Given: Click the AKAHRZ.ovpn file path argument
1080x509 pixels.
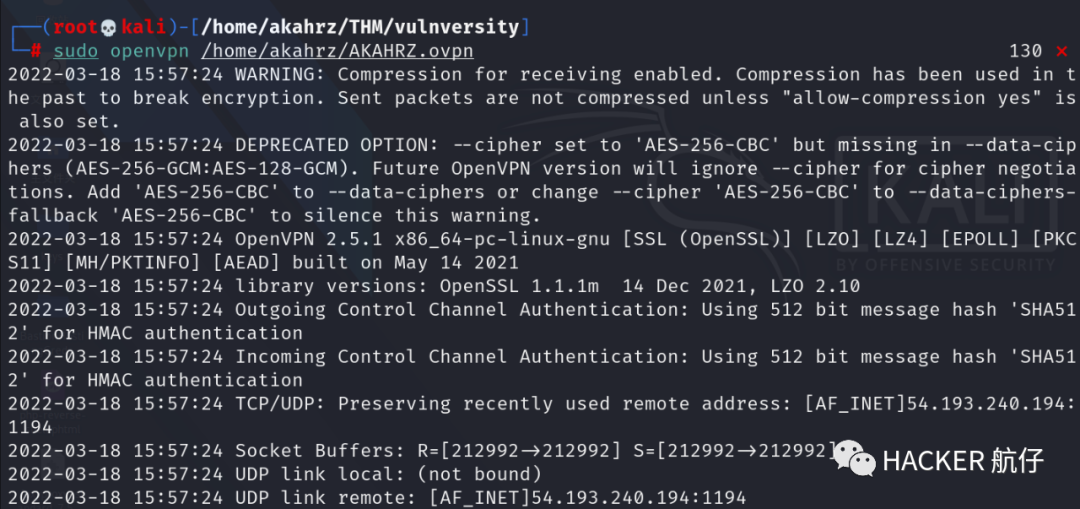Looking at the screenshot, I should (337, 51).
